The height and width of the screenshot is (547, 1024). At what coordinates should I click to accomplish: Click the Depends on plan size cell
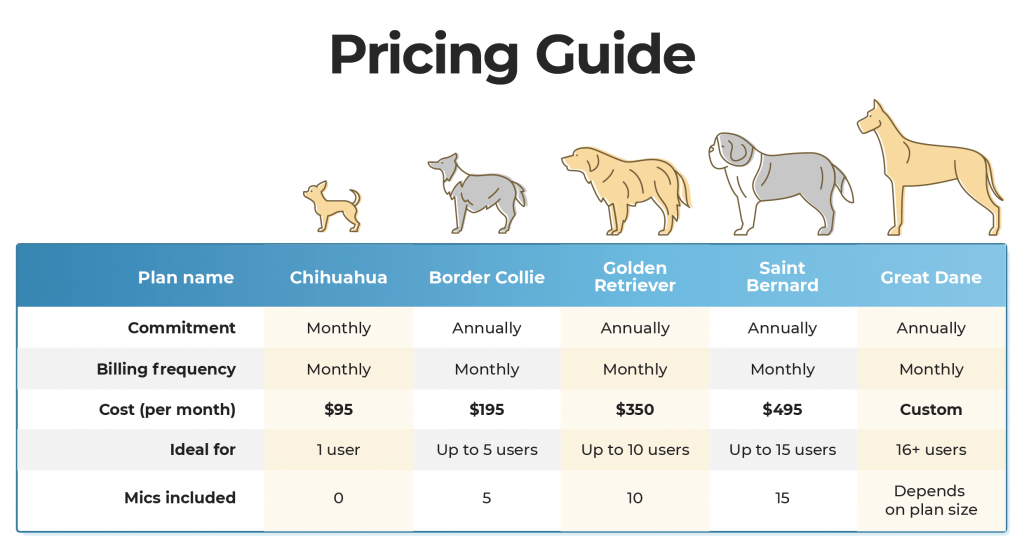pyautogui.click(x=931, y=500)
